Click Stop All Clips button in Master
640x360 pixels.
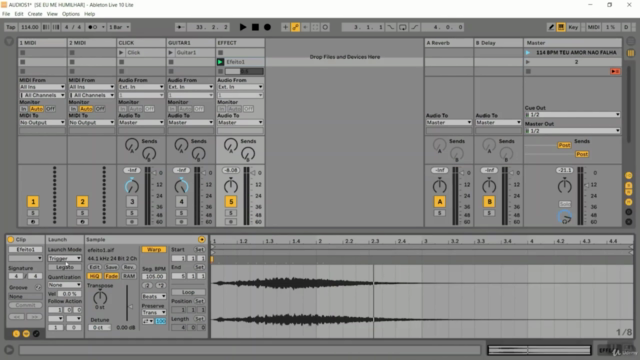[x=528, y=71]
